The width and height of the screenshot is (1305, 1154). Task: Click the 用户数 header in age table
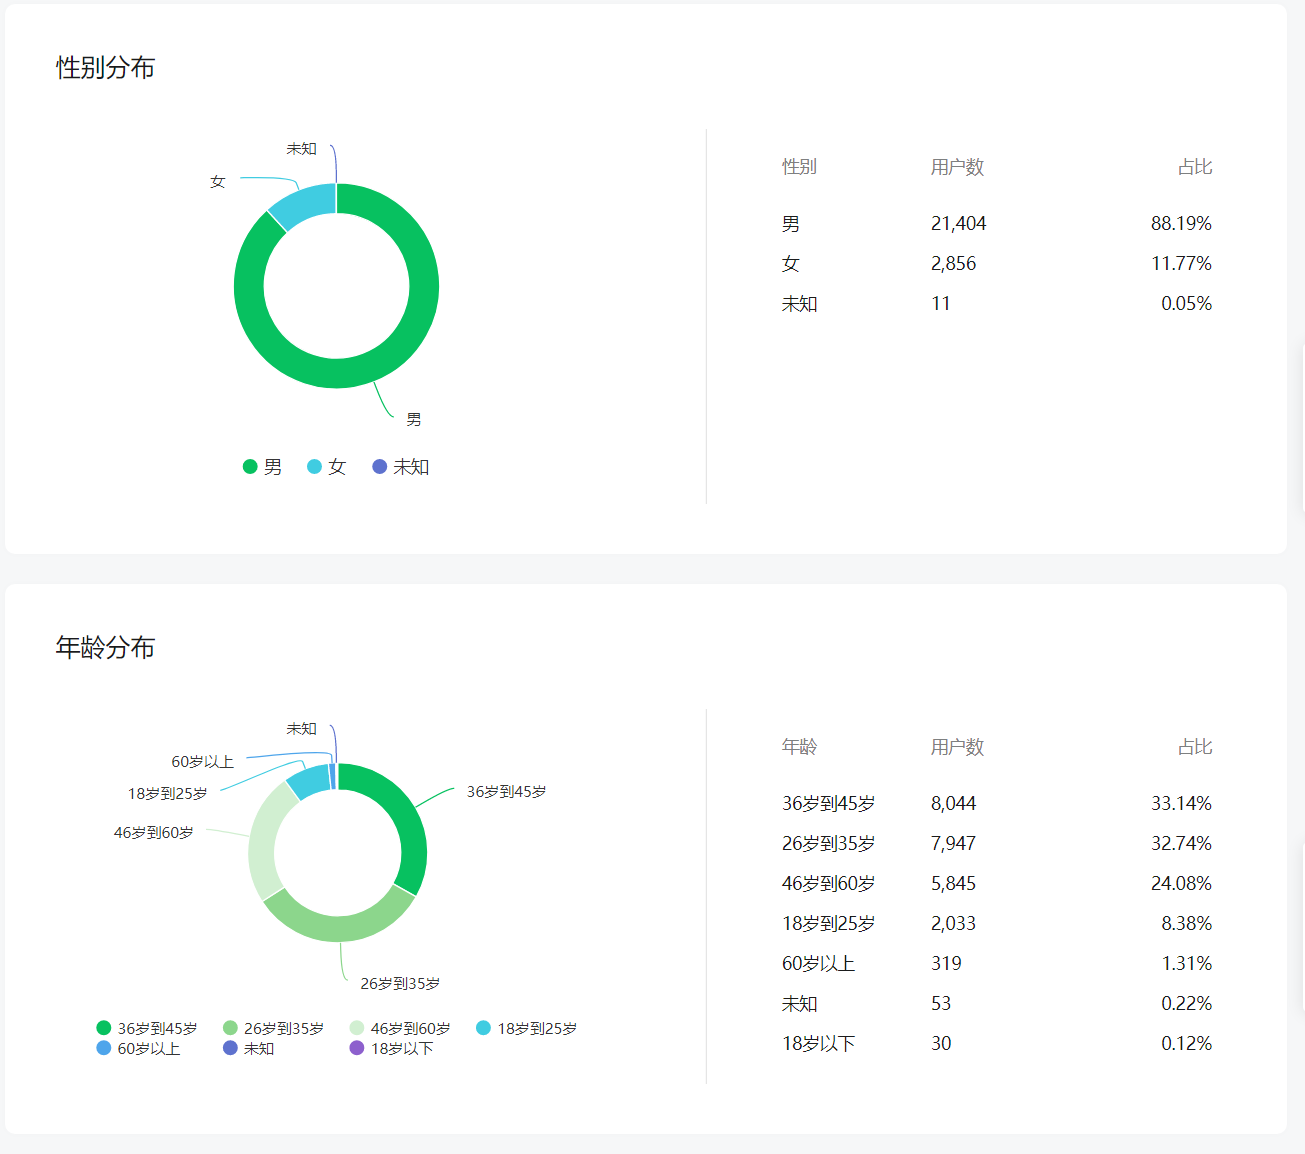point(957,747)
